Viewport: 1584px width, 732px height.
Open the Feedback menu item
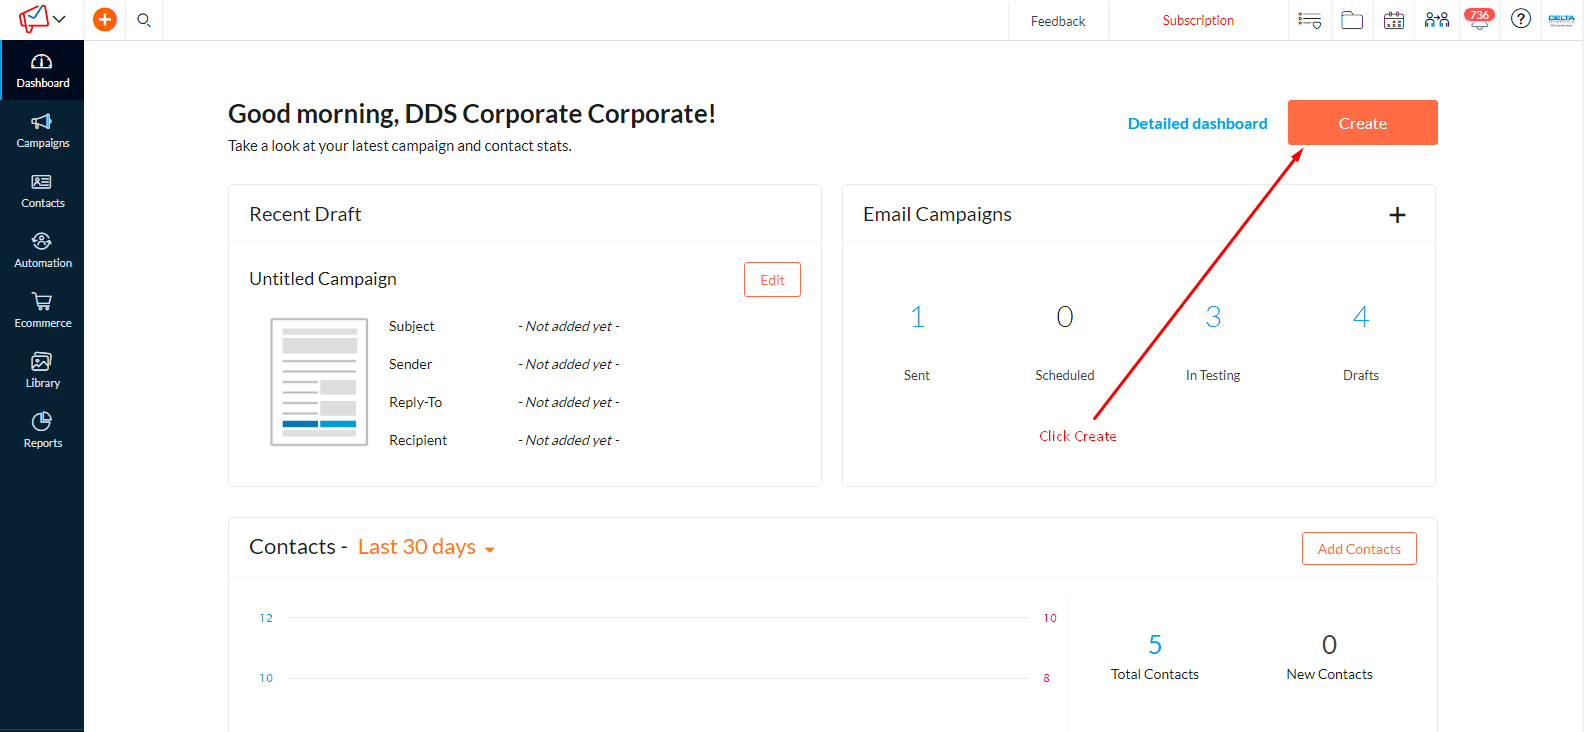(x=1058, y=21)
